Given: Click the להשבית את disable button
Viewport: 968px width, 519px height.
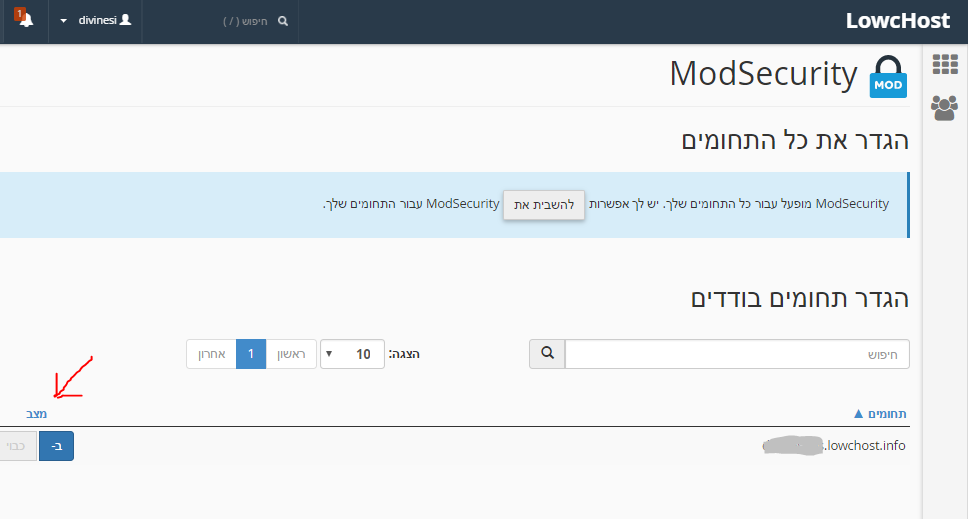Looking at the screenshot, I should [x=544, y=205].
